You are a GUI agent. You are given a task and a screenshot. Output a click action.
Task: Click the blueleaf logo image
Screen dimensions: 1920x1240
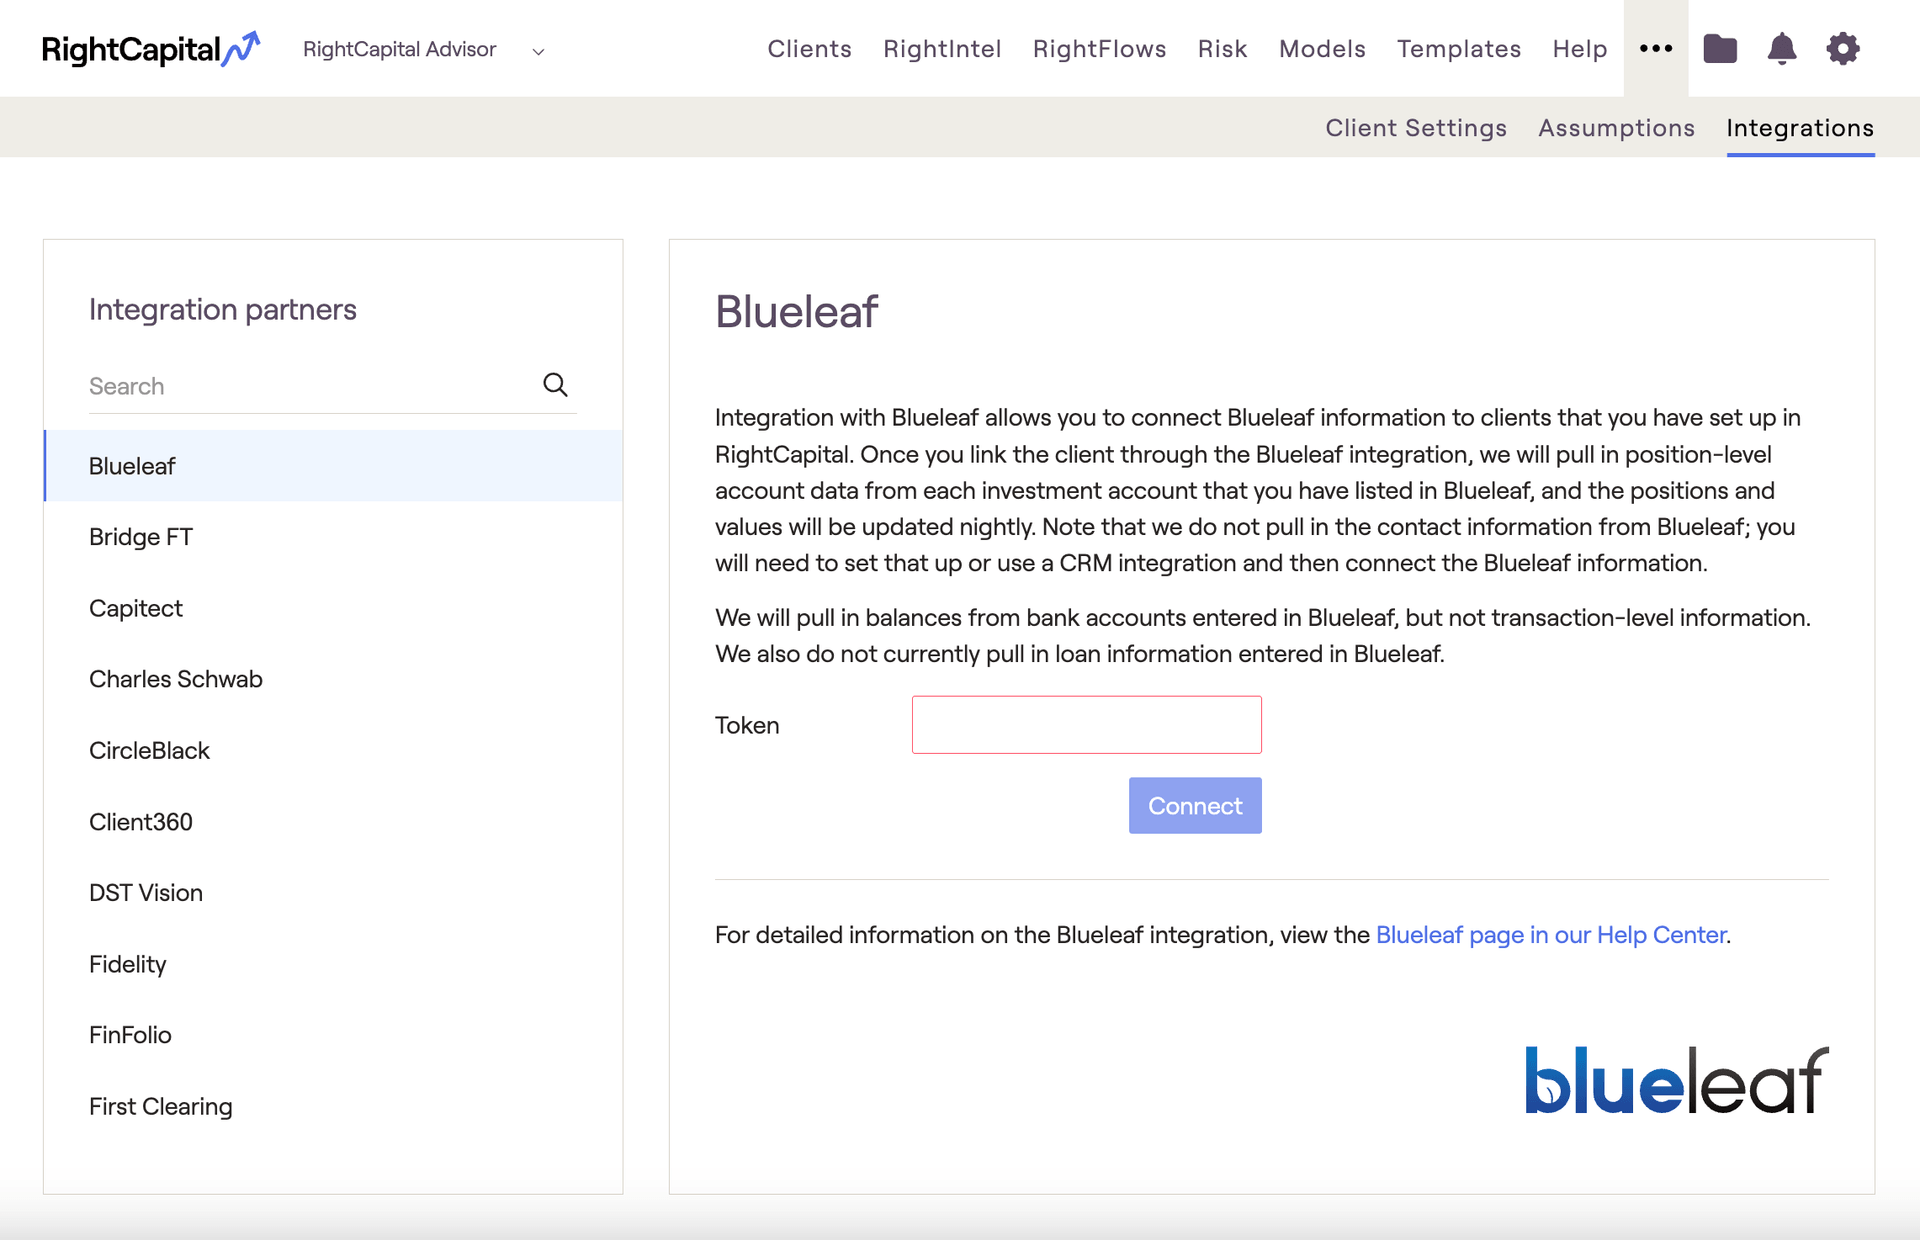1676,1080
